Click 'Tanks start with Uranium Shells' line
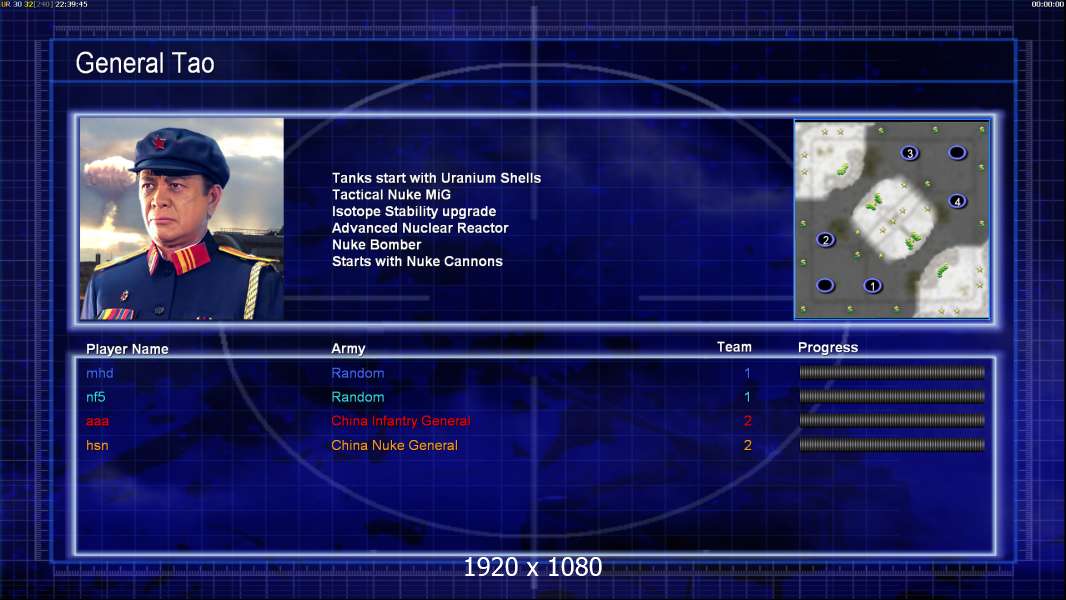The width and height of the screenshot is (1066, 600). [x=436, y=178]
